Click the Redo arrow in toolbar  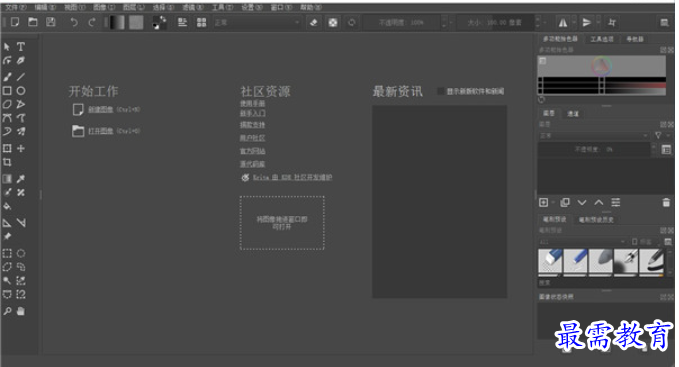pyautogui.click(x=92, y=22)
